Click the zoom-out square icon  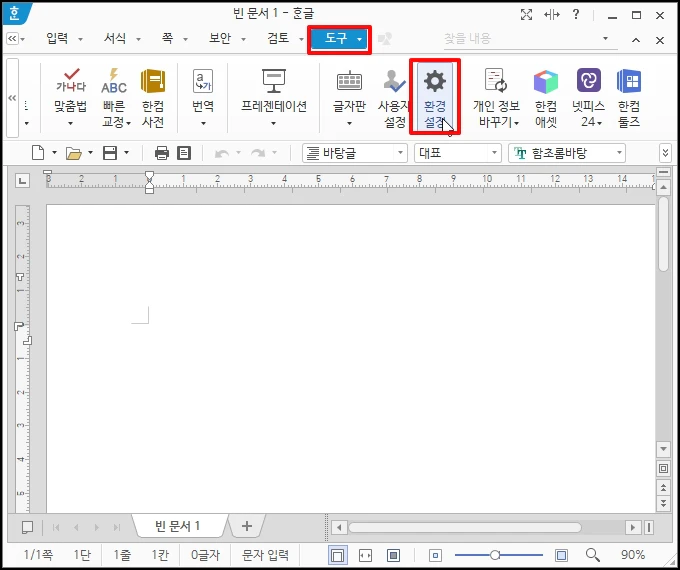click(x=435, y=555)
